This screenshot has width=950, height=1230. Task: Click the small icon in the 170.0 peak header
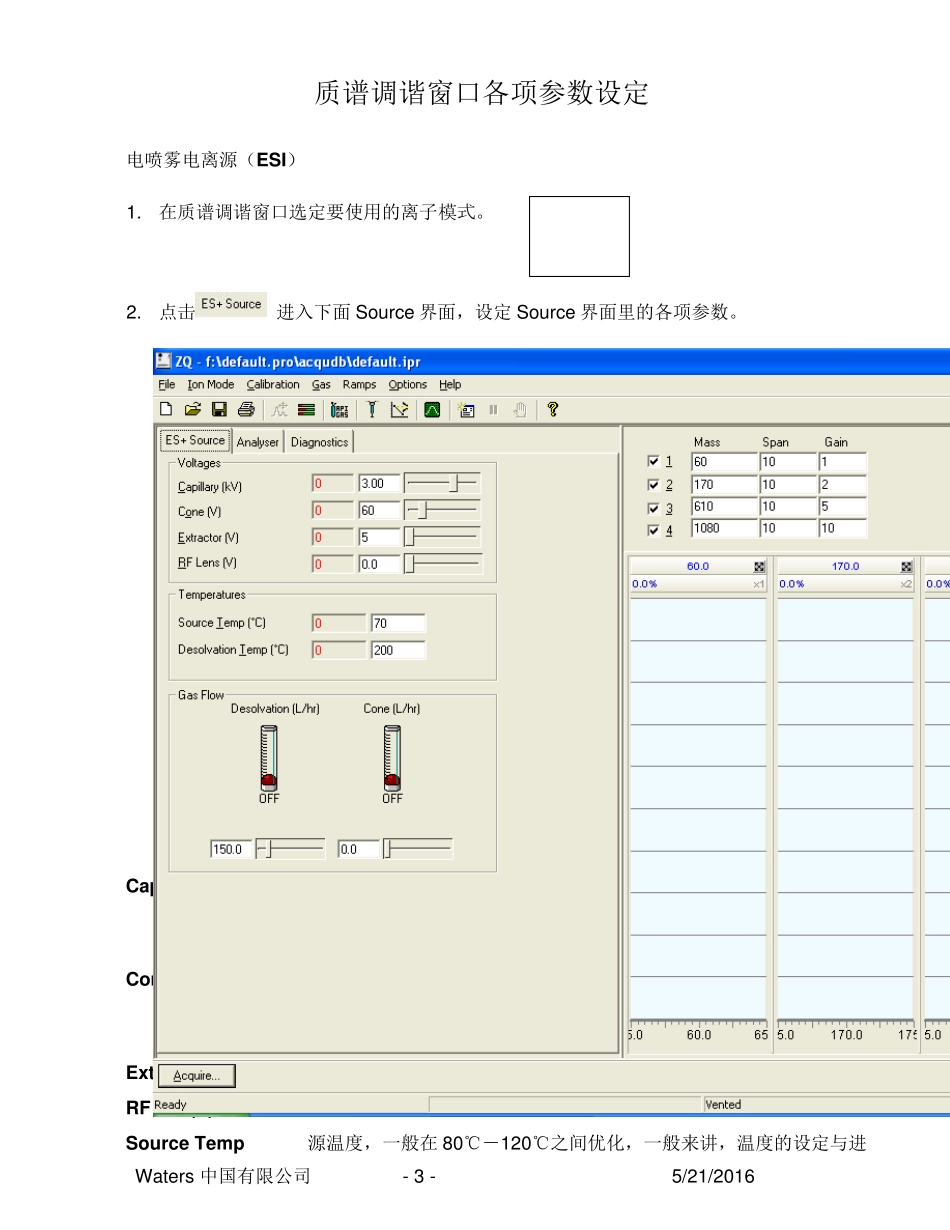(x=907, y=567)
